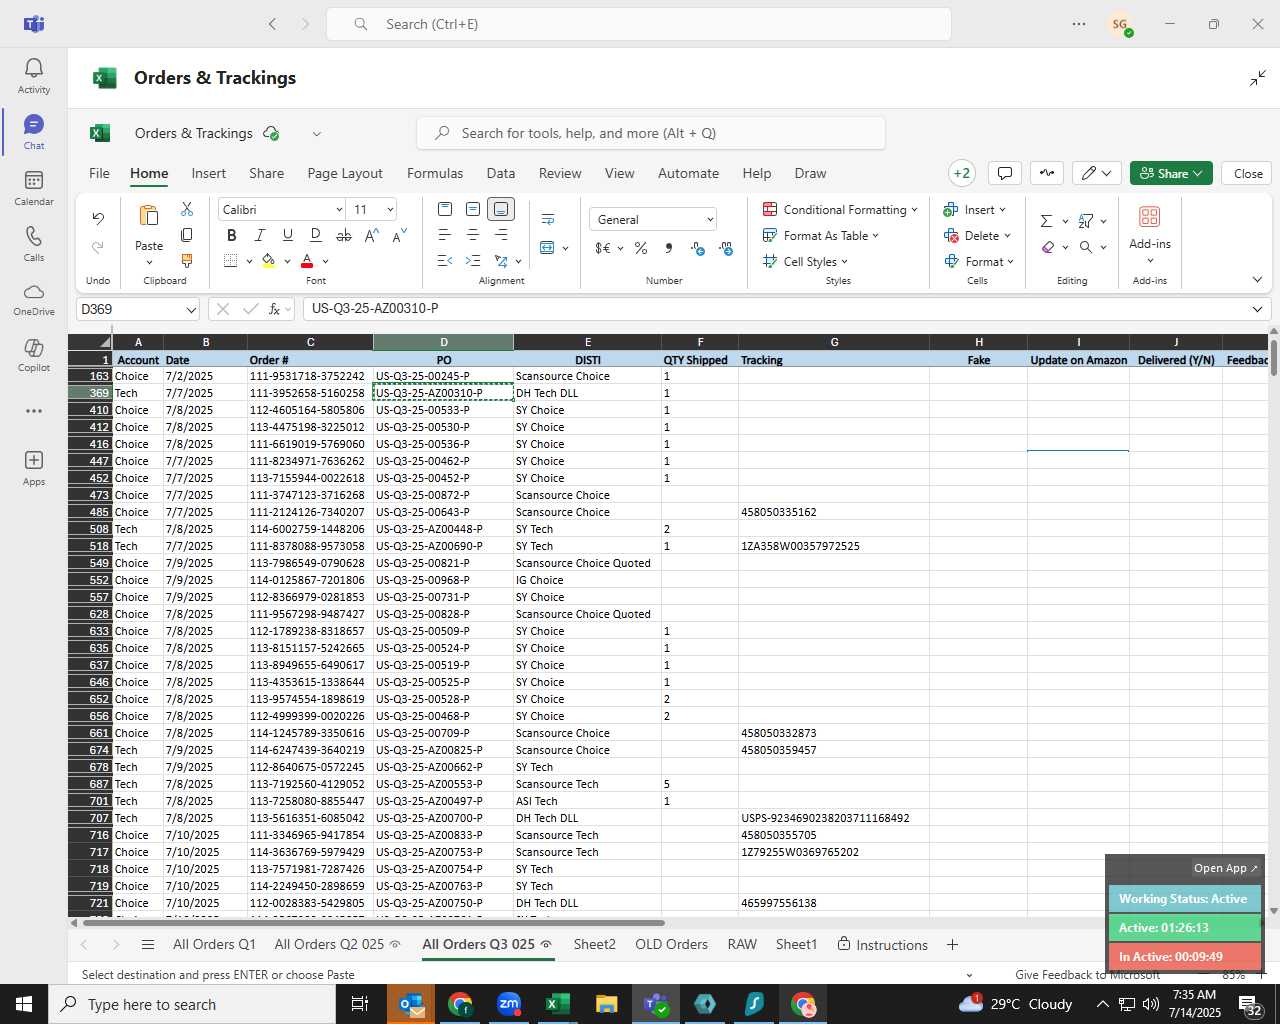
Task: Click Merge and Center icon
Action: click(547, 247)
